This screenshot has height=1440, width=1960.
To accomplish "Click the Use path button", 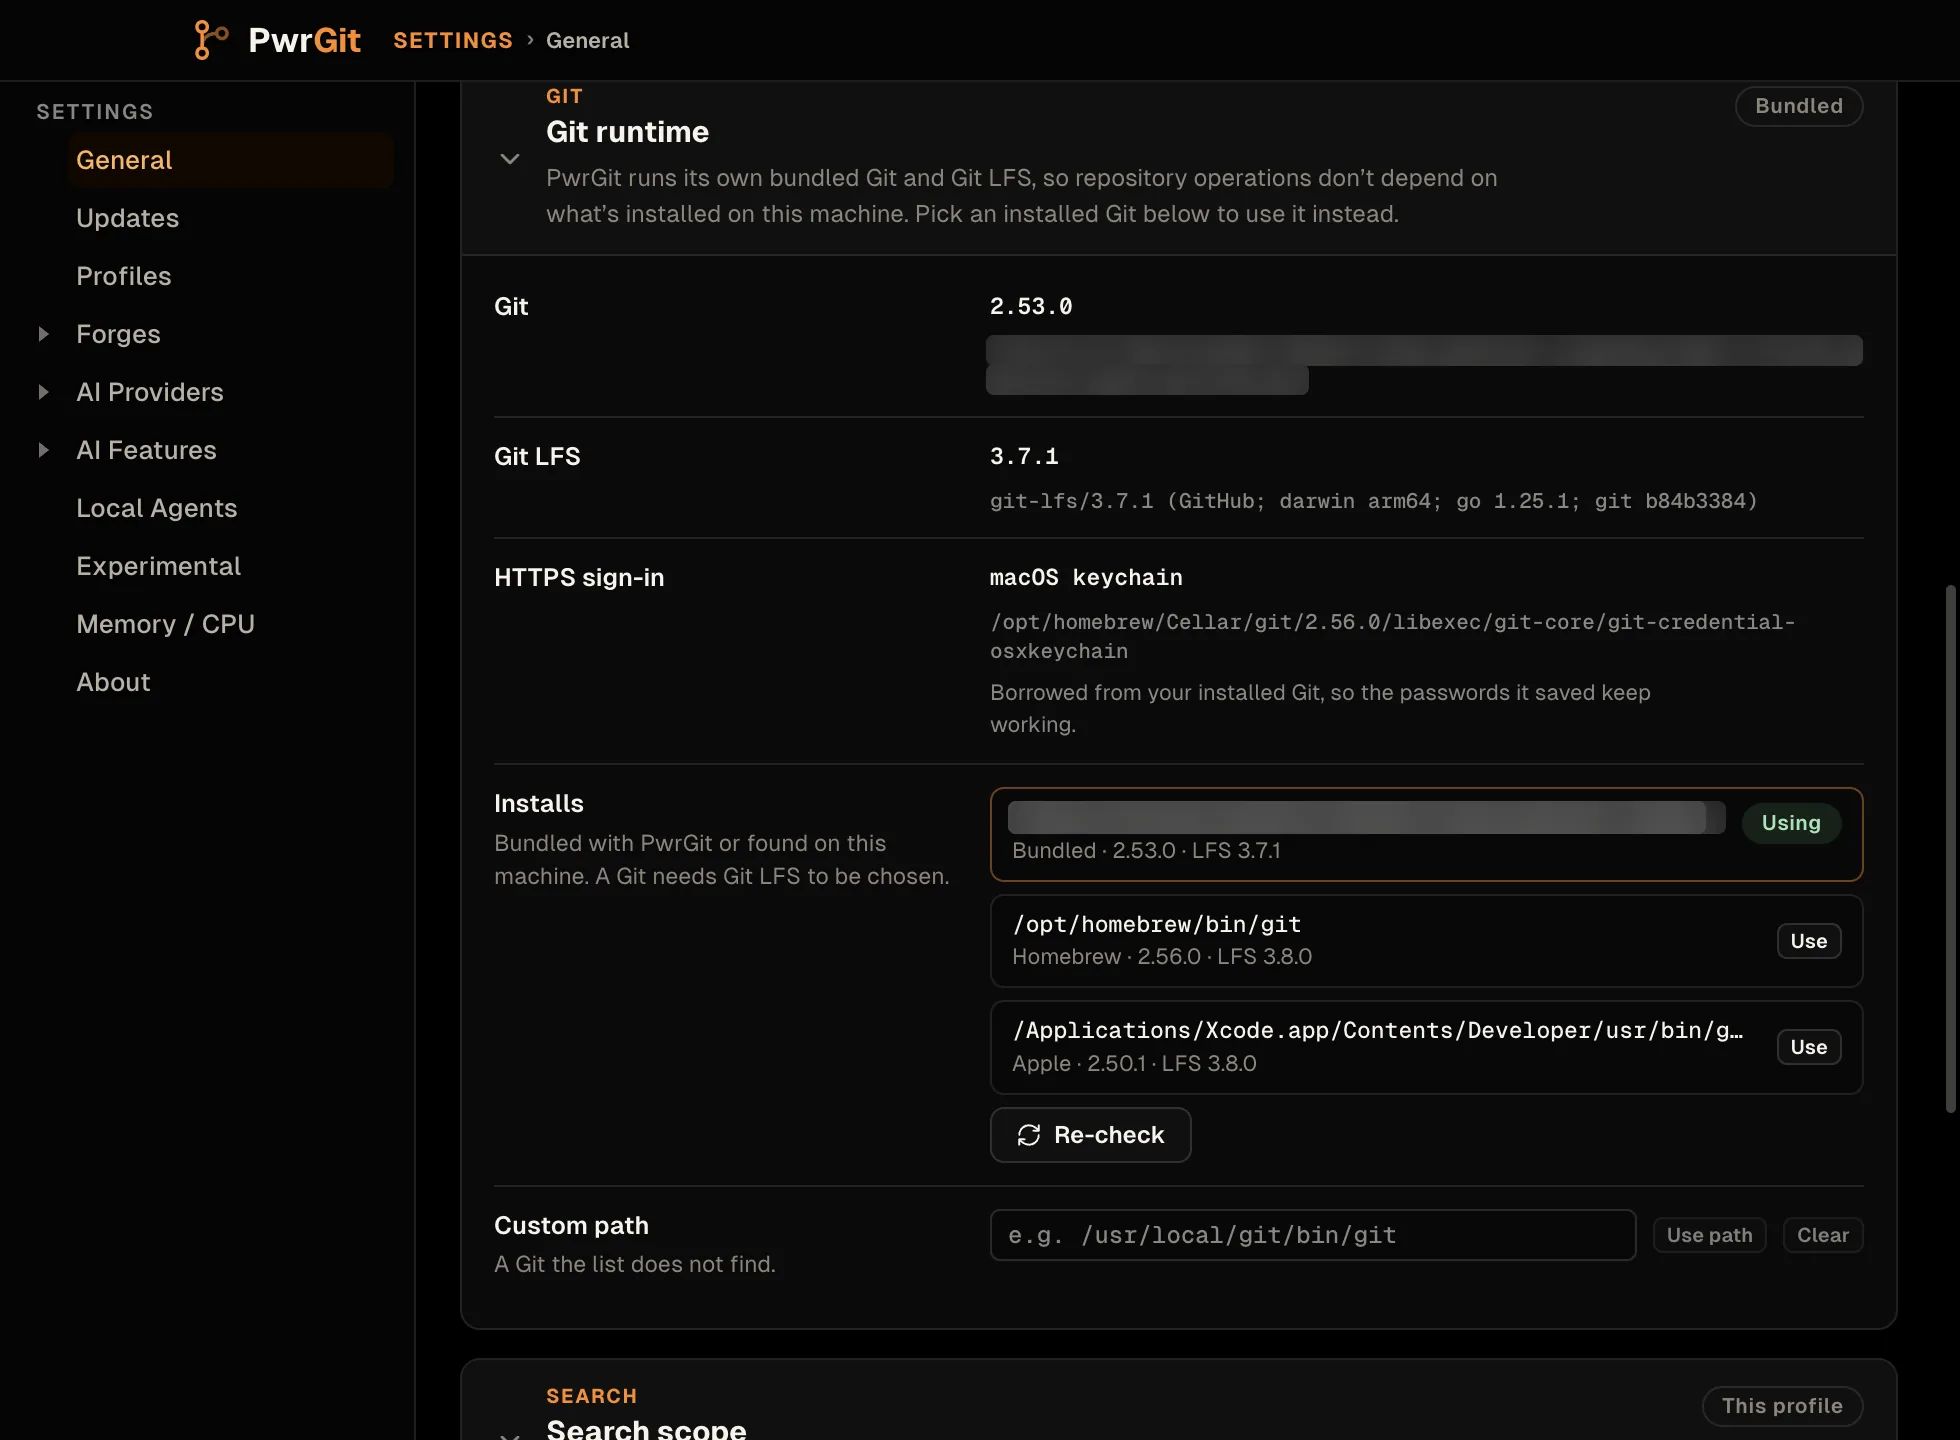I will click(1709, 1235).
